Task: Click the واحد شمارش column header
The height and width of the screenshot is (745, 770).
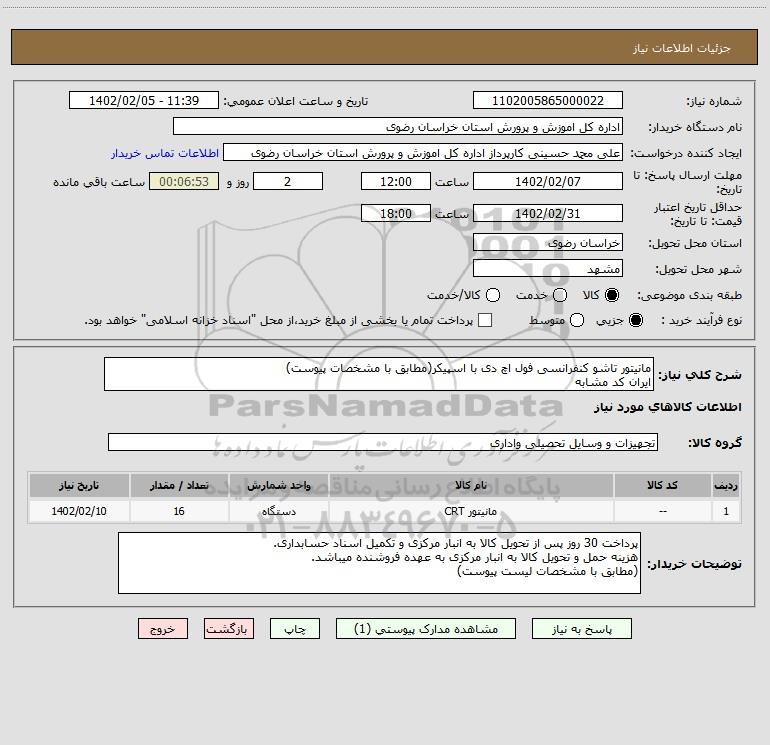Action: click(x=278, y=485)
